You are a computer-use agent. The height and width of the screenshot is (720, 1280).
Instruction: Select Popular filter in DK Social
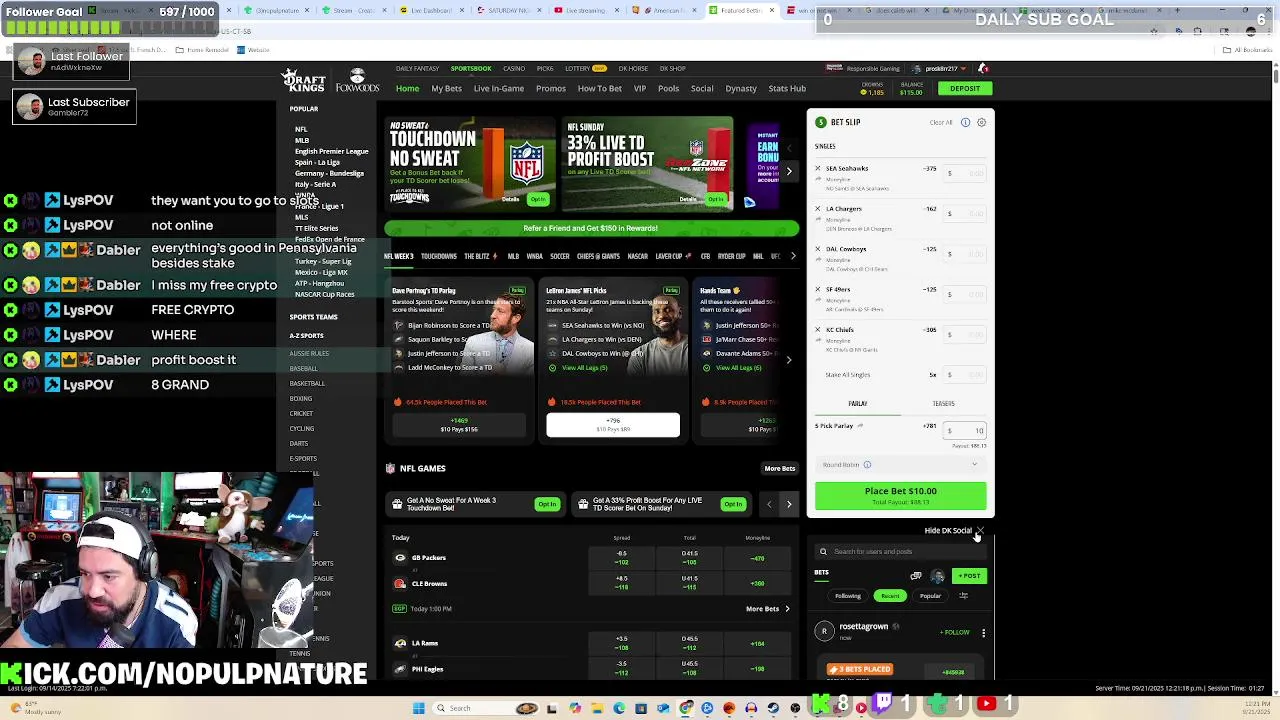click(931, 596)
